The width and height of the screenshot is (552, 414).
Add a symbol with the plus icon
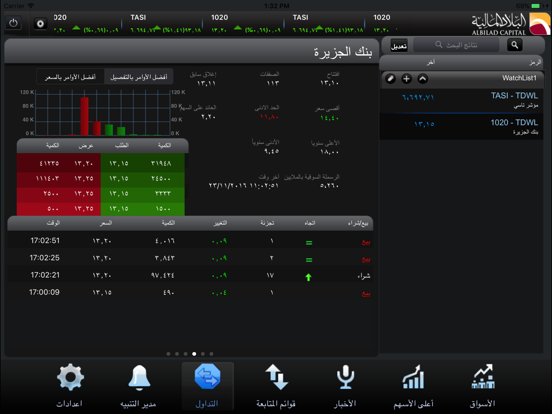406,79
